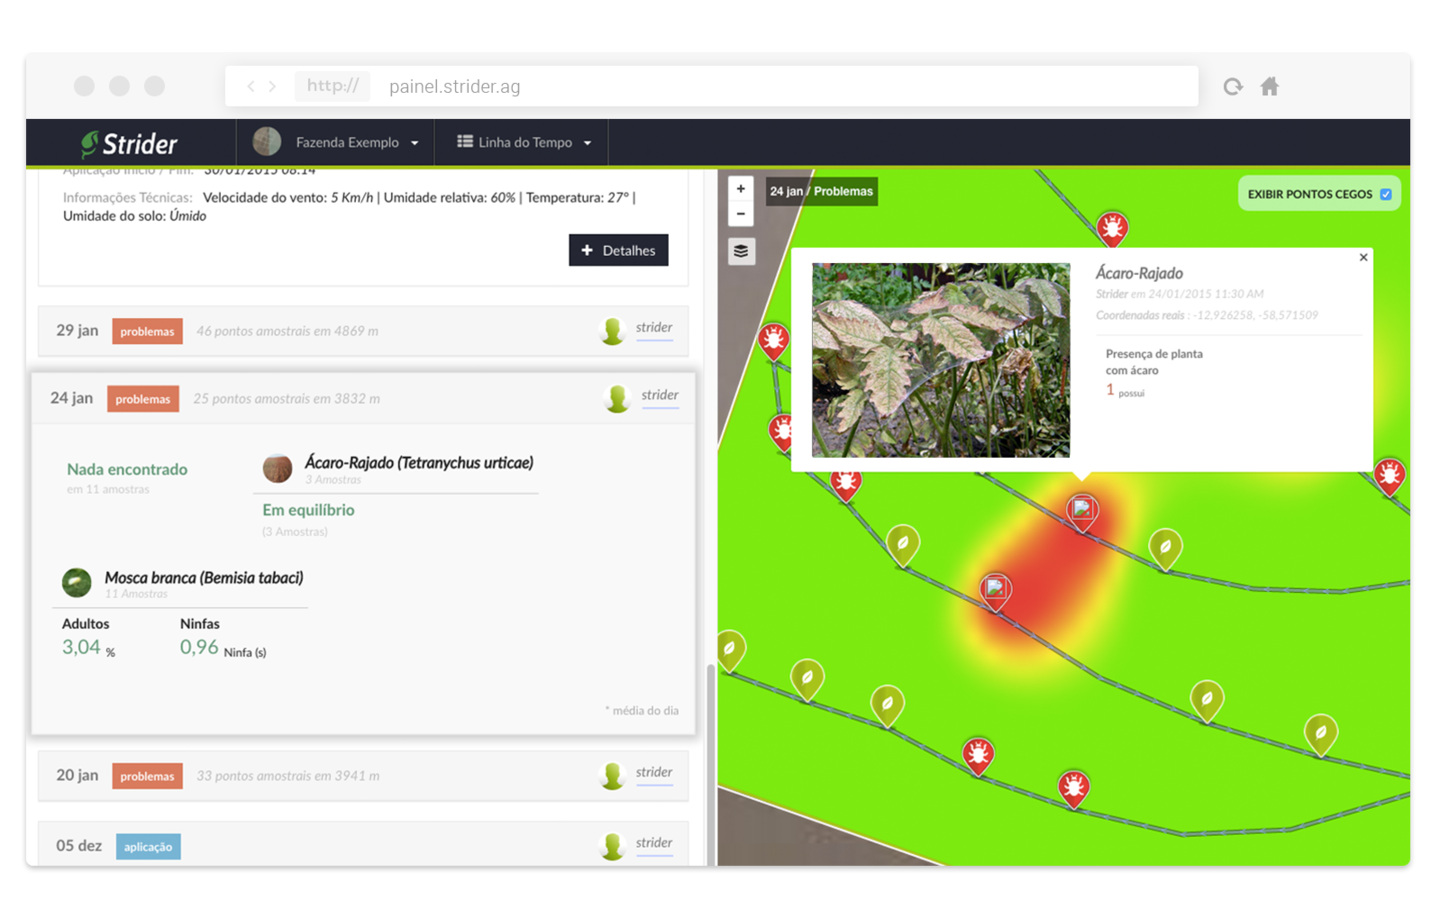Click the Nada encontrado label
This screenshot has height=900, width=1431.
[127, 469]
